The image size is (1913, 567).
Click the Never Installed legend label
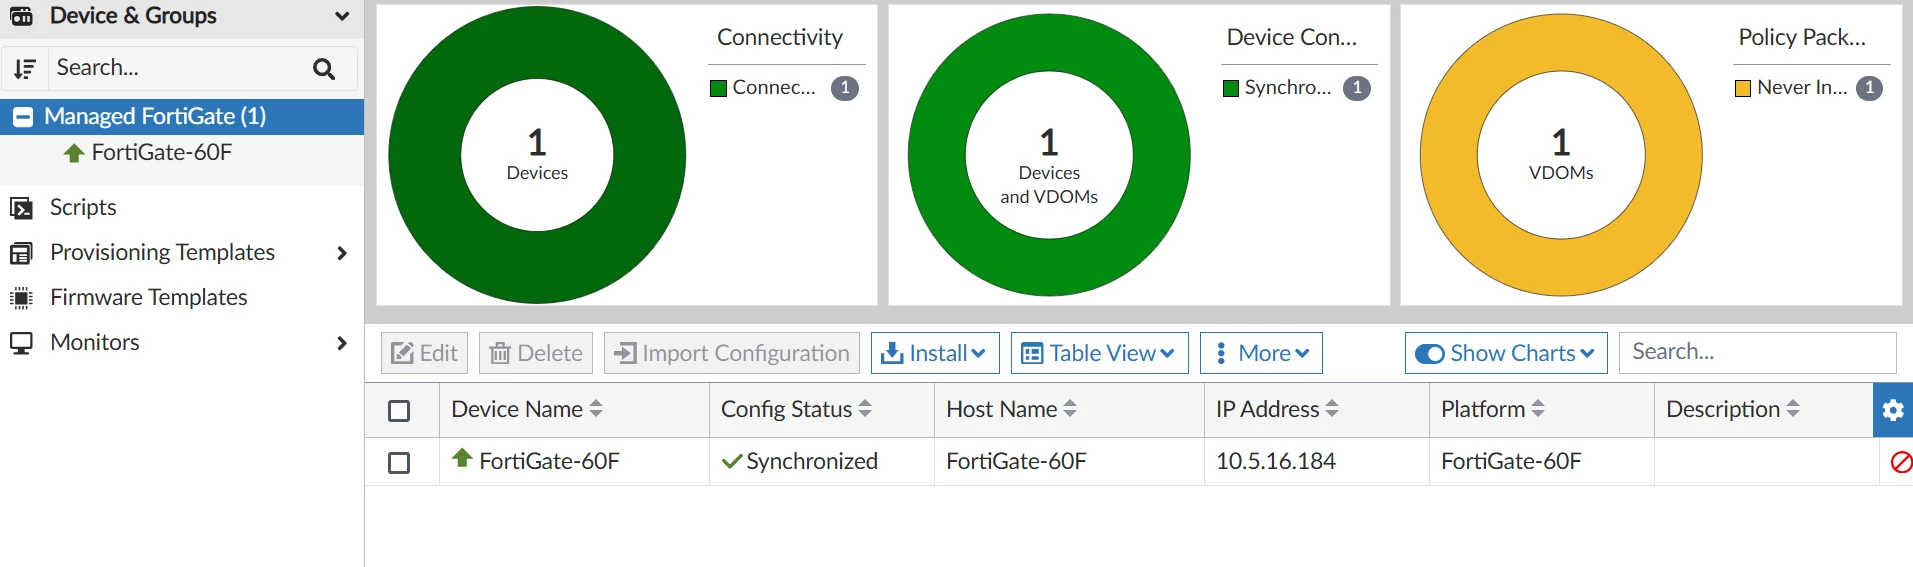[x=1802, y=87]
